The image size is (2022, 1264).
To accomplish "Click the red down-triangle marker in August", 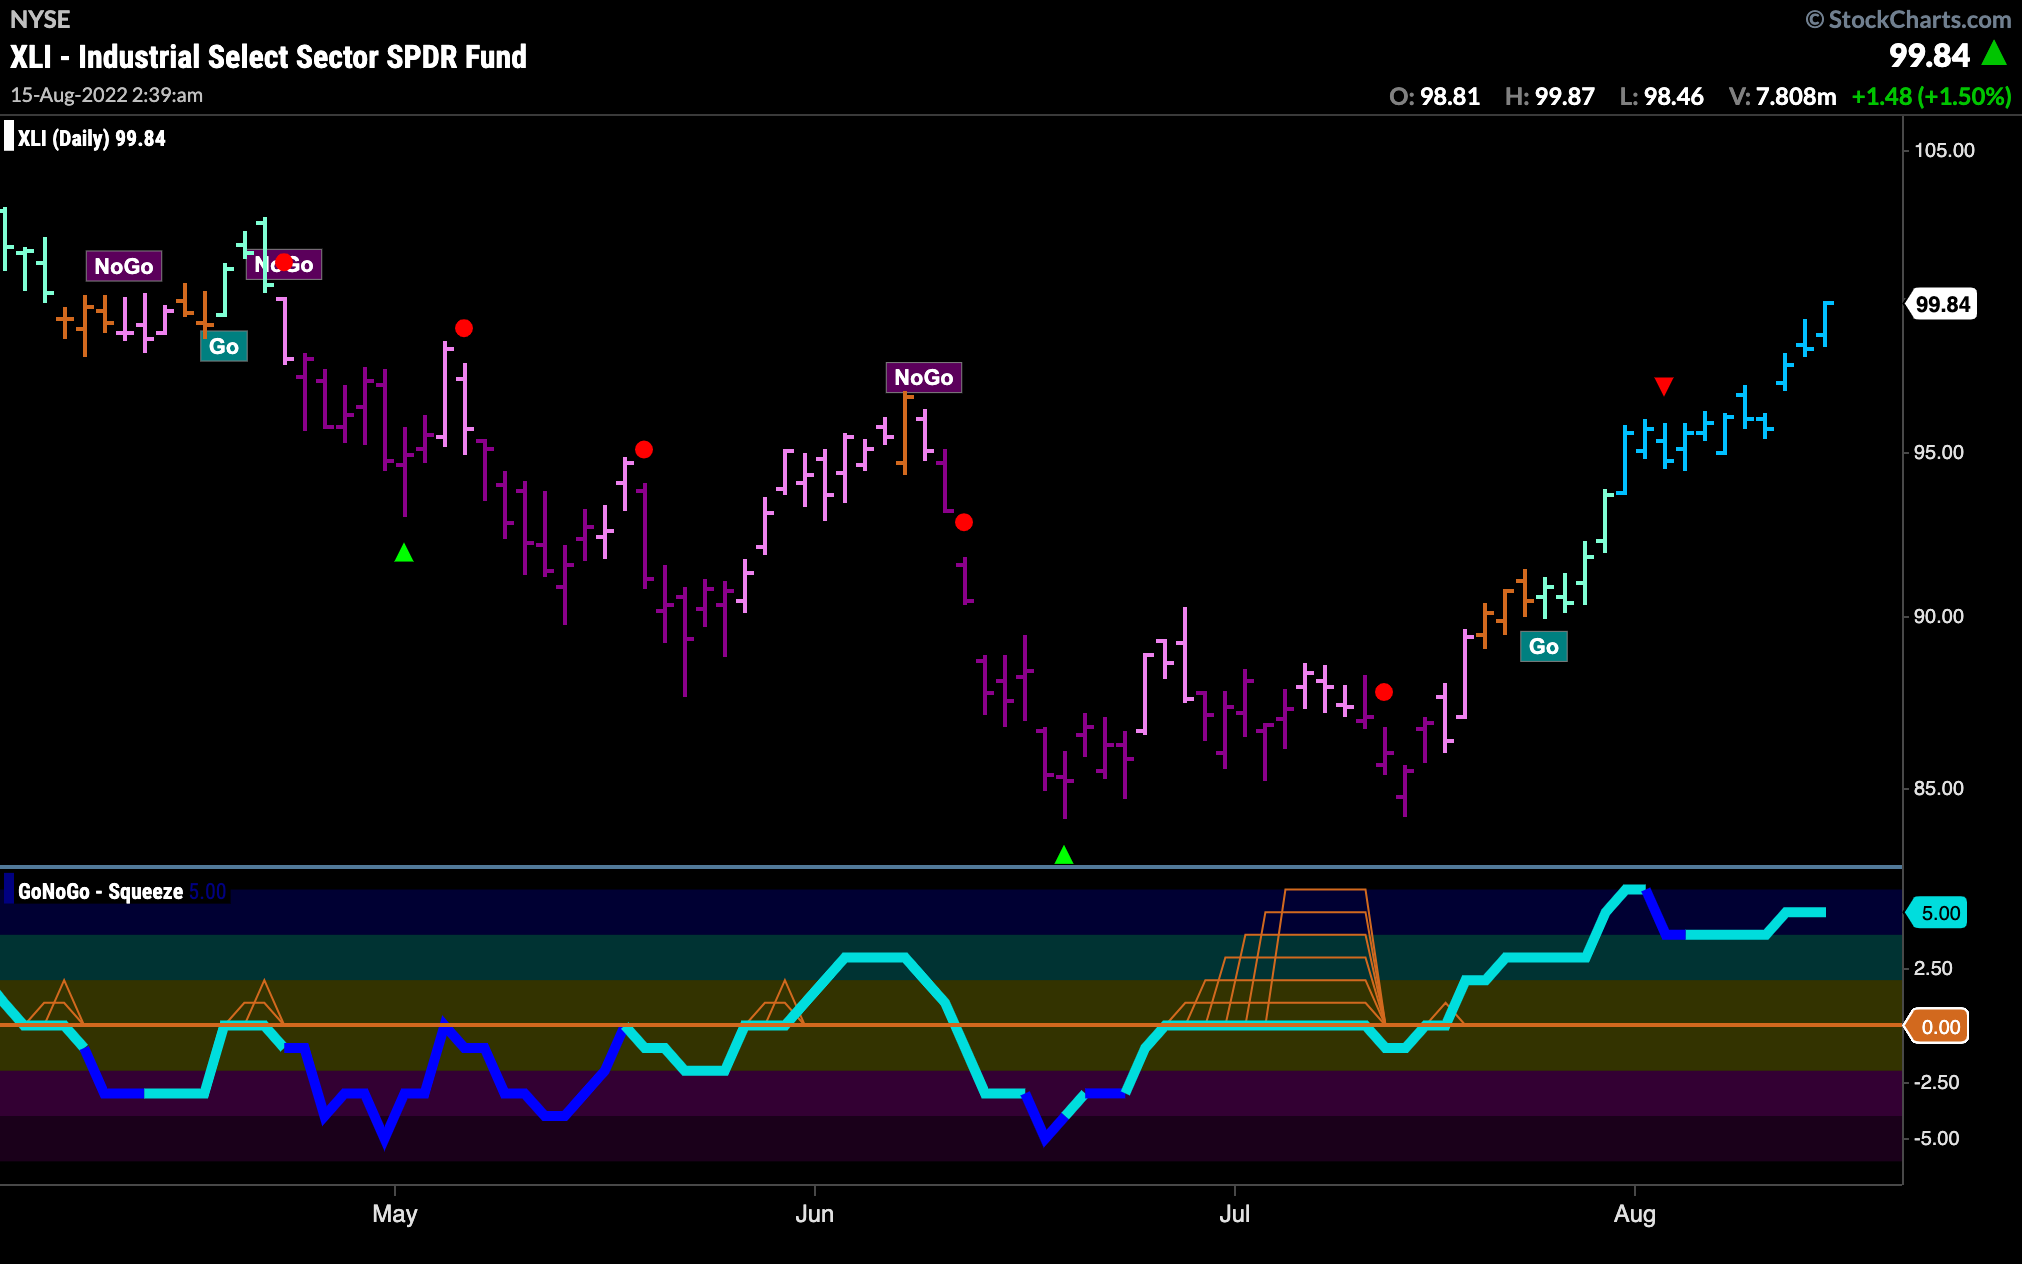I will (1663, 386).
